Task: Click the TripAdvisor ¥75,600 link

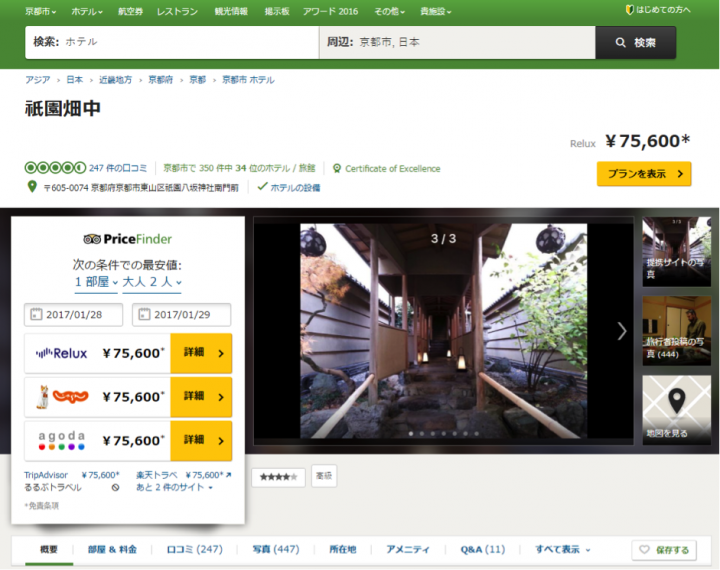Action: coord(72,475)
